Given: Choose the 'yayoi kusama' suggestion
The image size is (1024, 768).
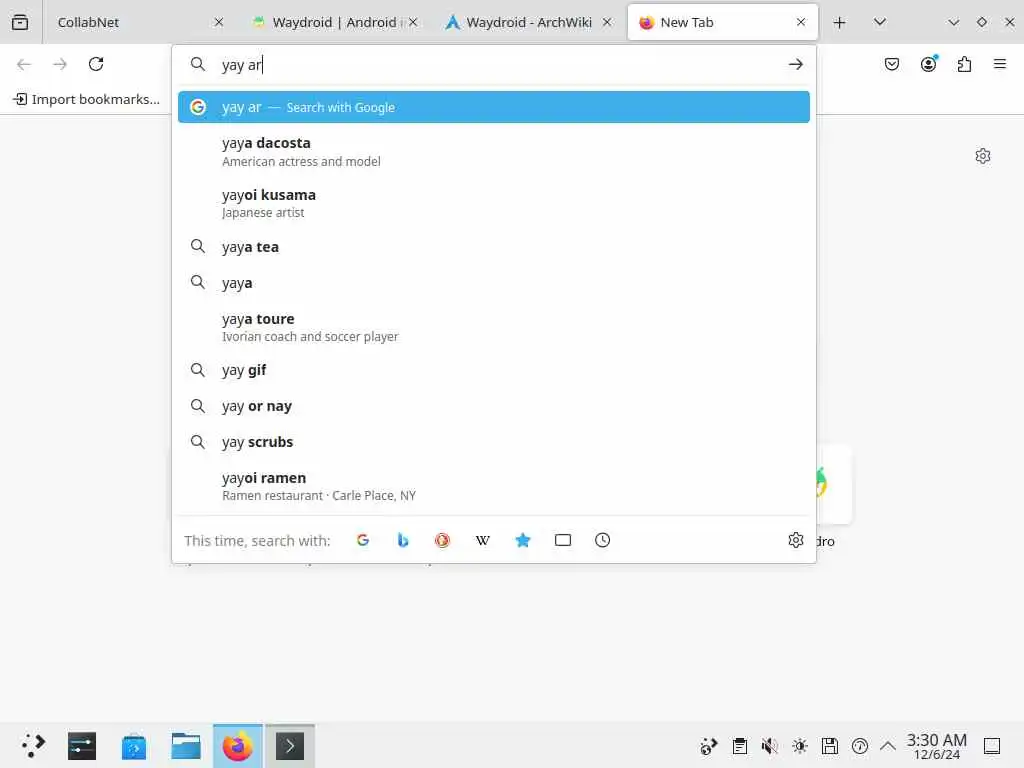Looking at the screenshot, I should pyautogui.click(x=494, y=203).
